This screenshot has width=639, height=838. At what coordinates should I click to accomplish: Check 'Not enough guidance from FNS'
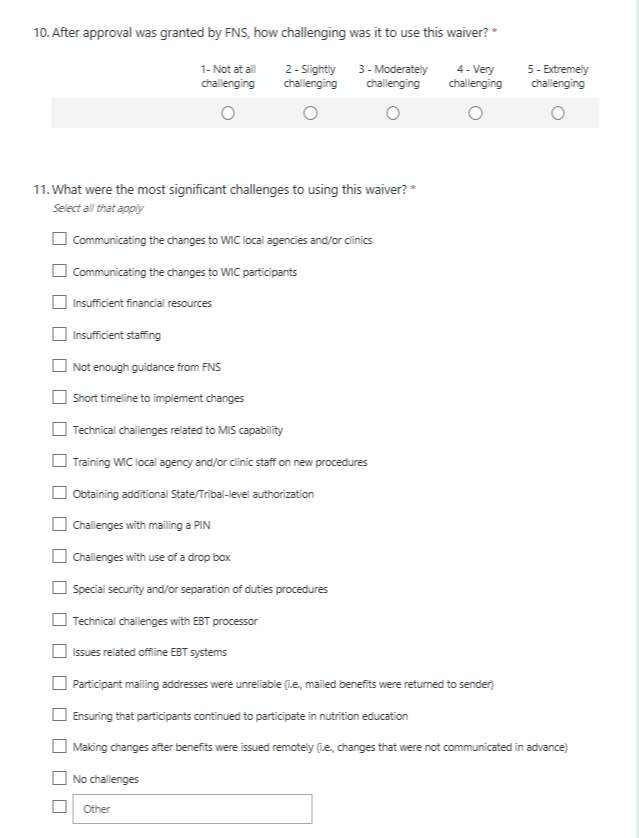pyautogui.click(x=60, y=367)
